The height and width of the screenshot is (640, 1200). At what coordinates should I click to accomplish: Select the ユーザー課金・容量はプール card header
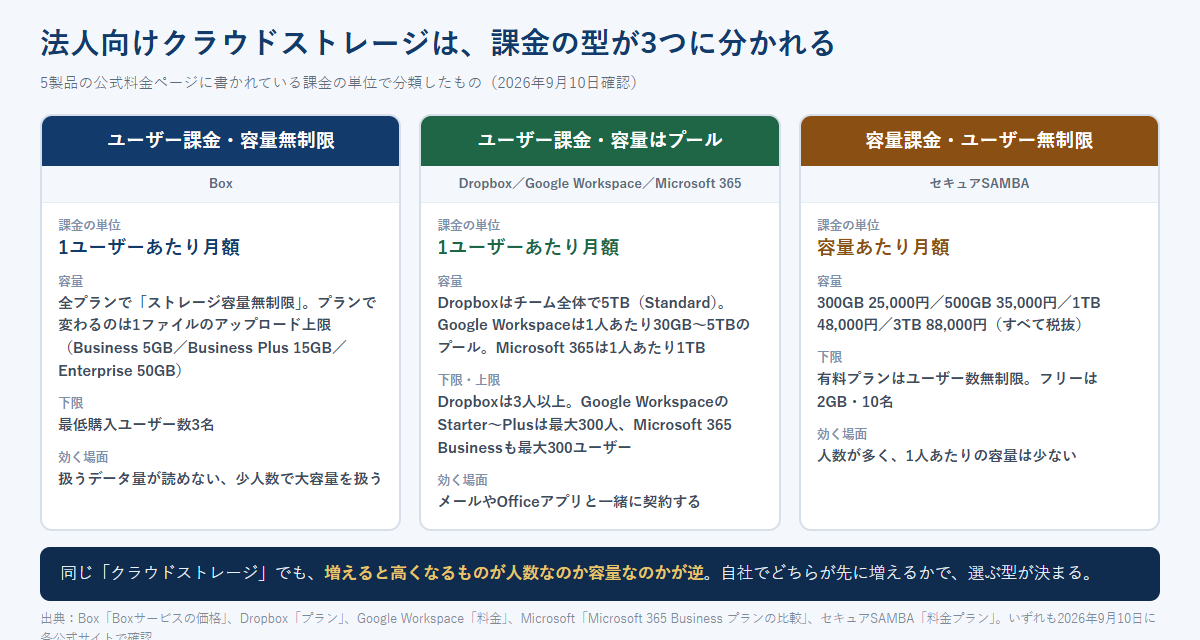click(600, 141)
